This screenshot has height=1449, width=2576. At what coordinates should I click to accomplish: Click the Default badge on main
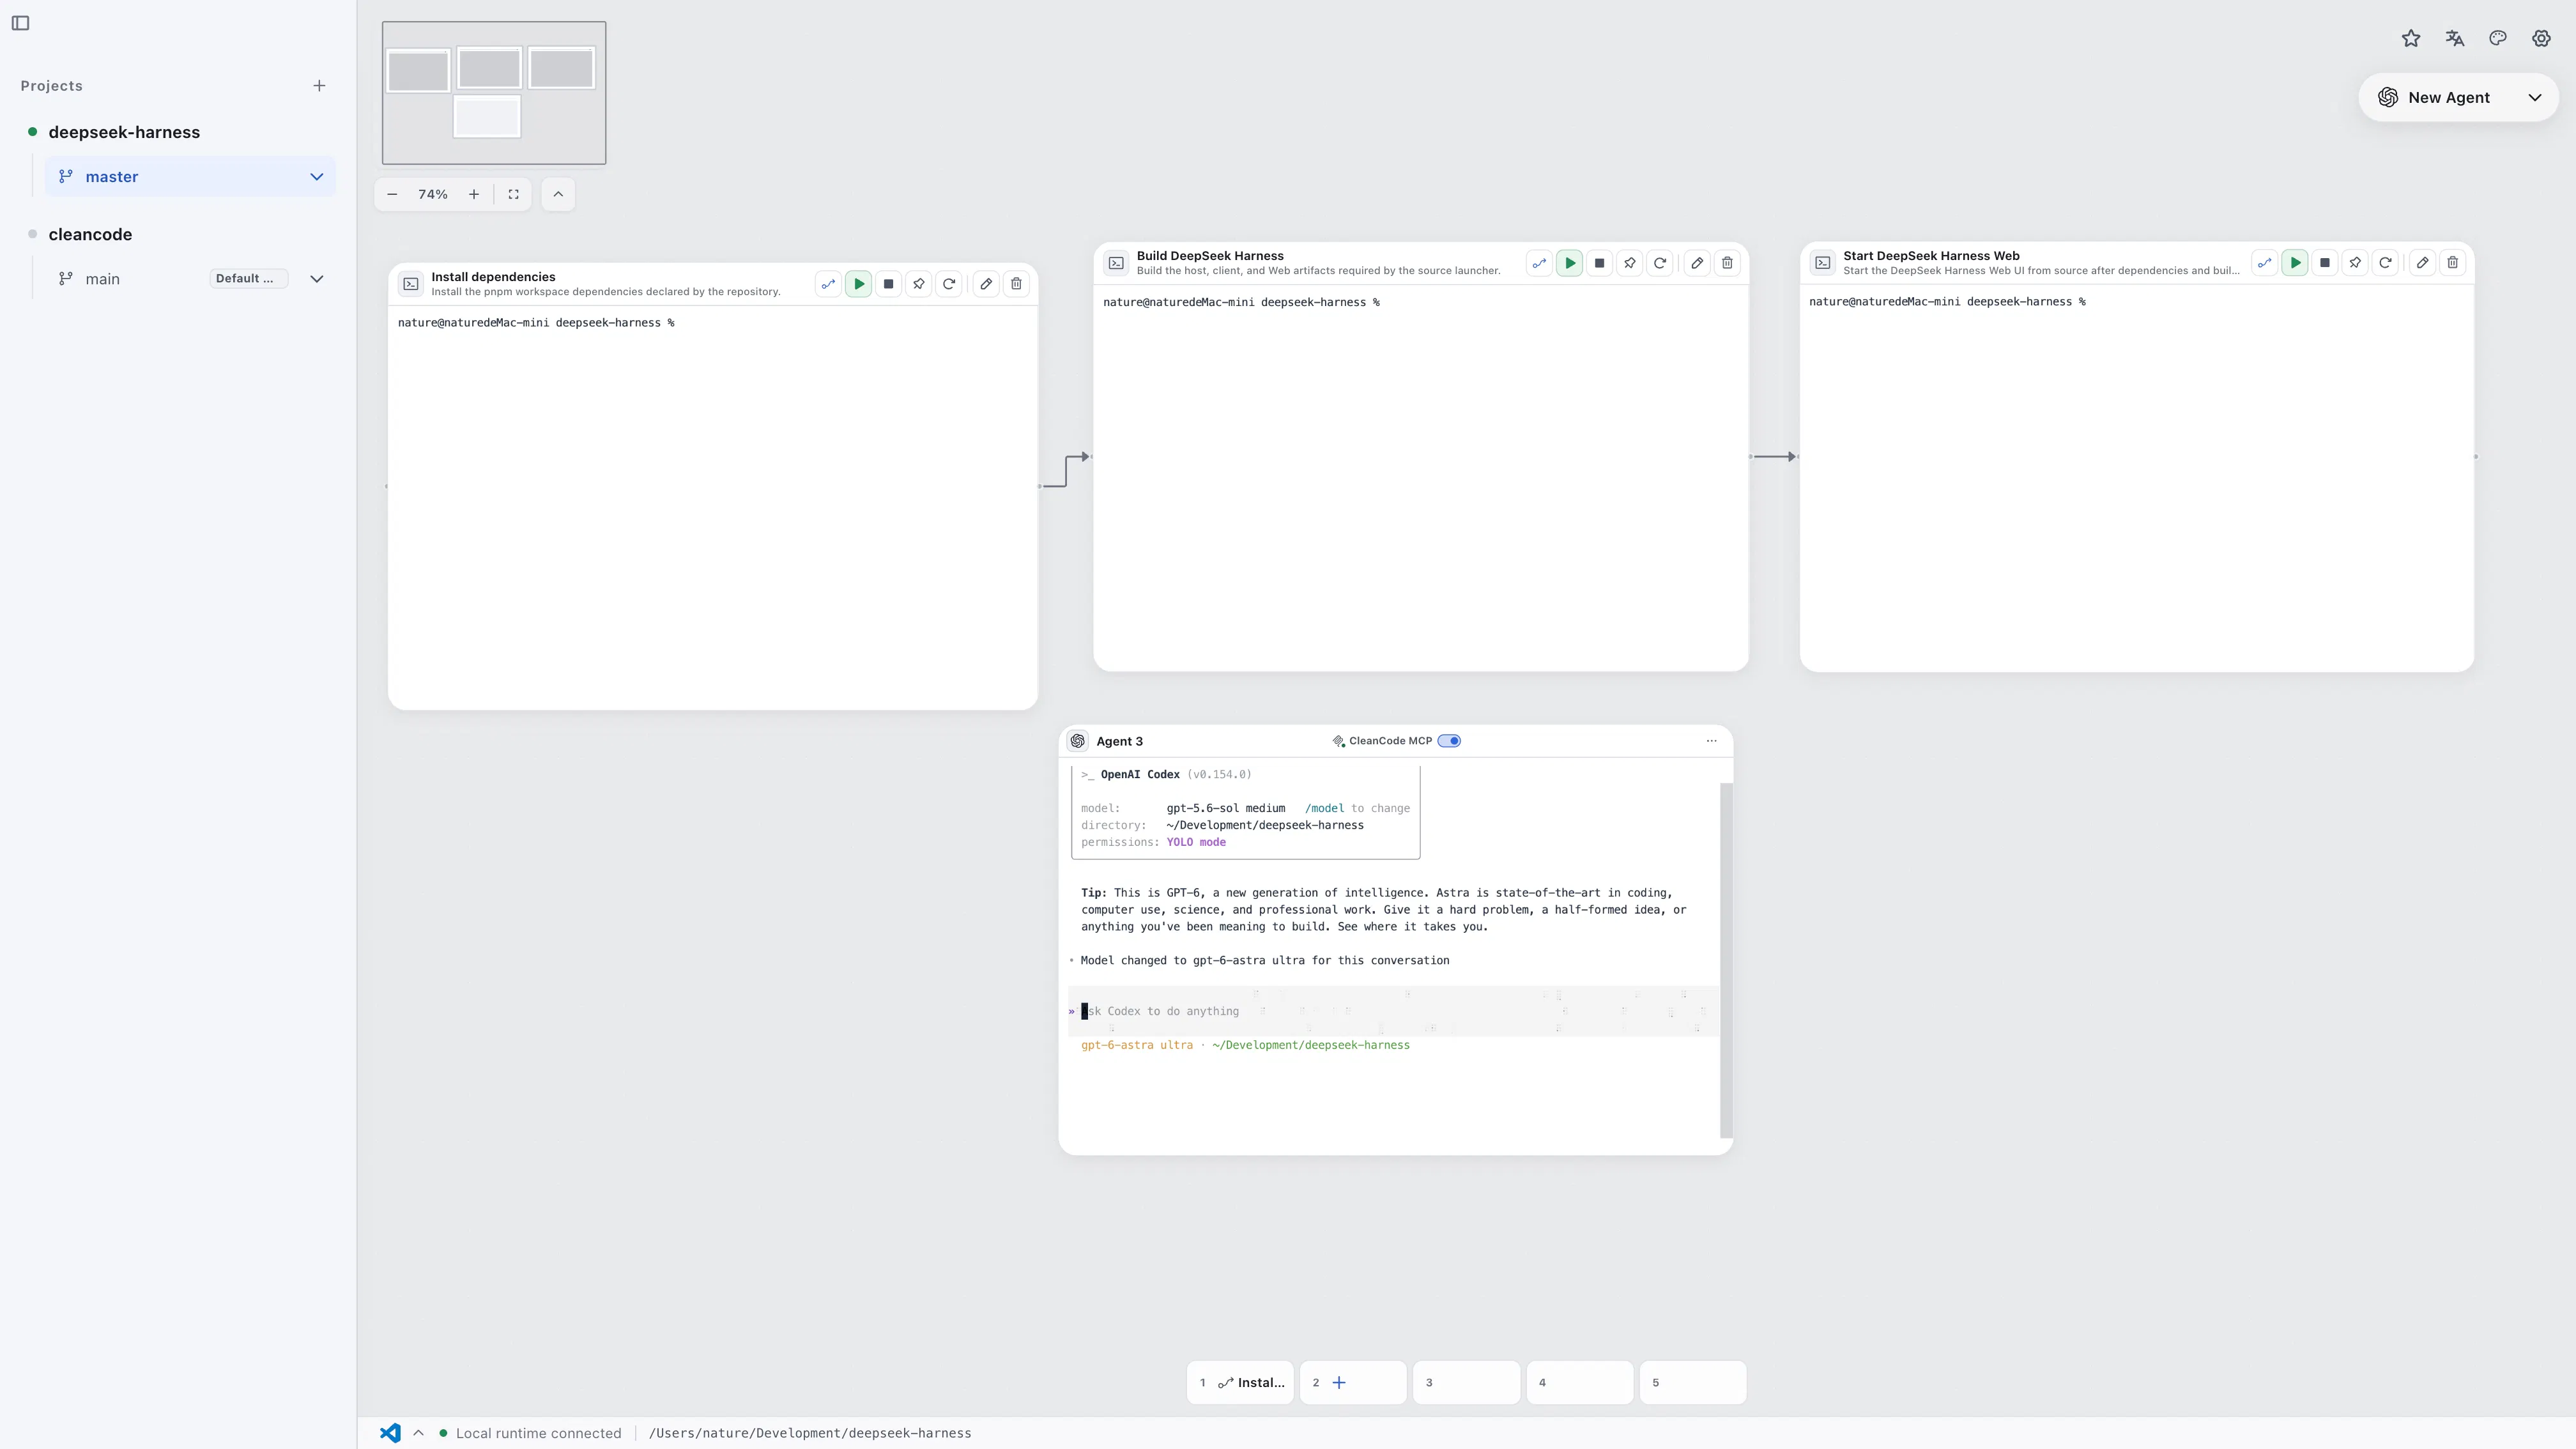(248, 279)
